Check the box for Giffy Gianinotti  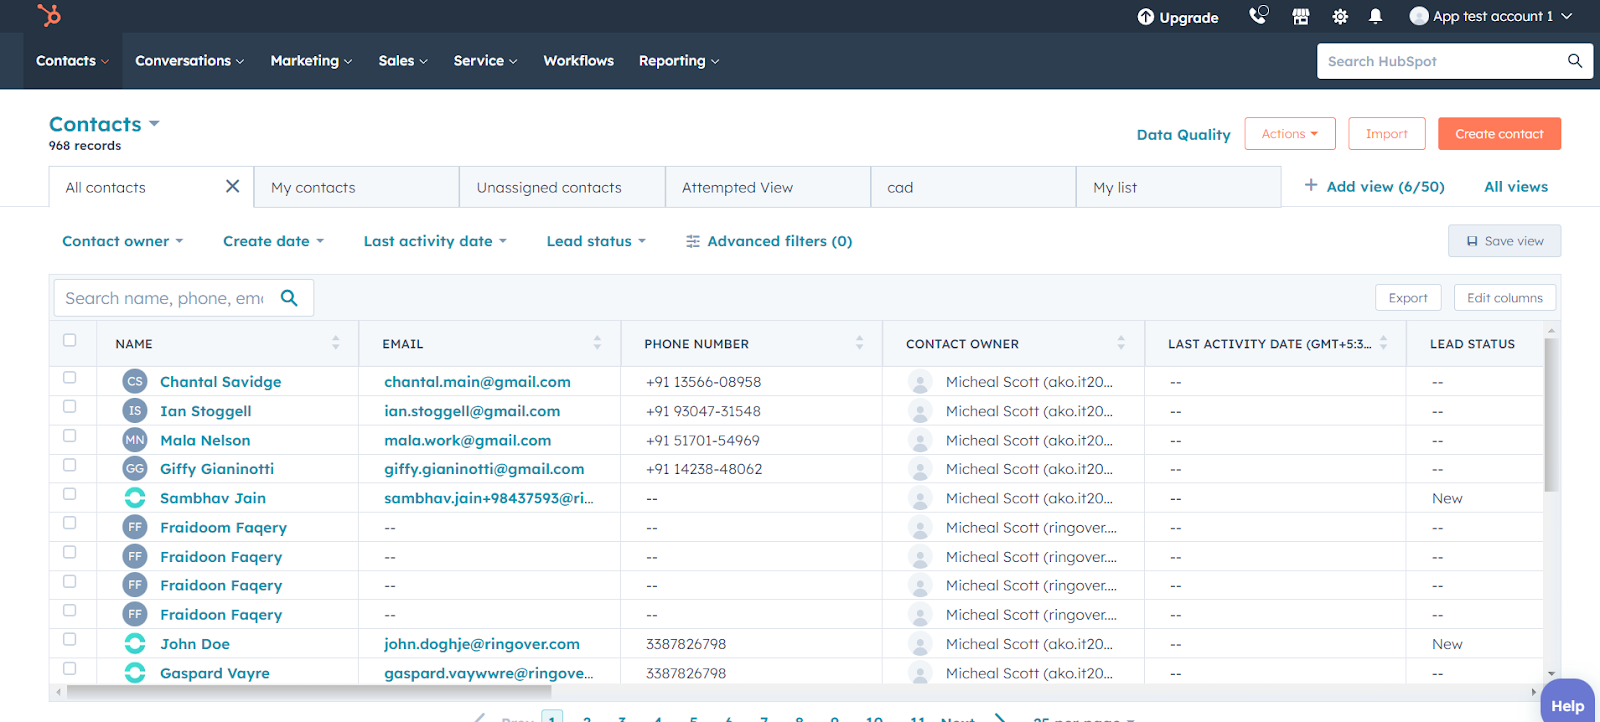(70, 465)
